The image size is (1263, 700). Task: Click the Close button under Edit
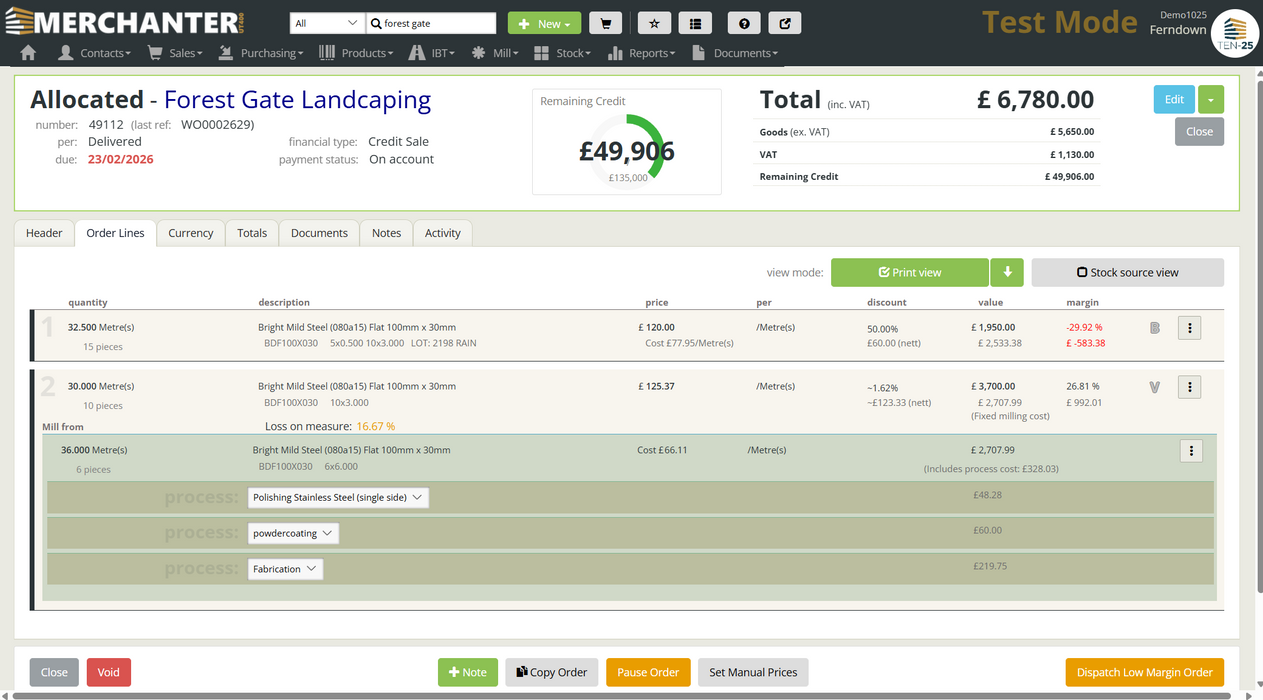pos(1199,132)
